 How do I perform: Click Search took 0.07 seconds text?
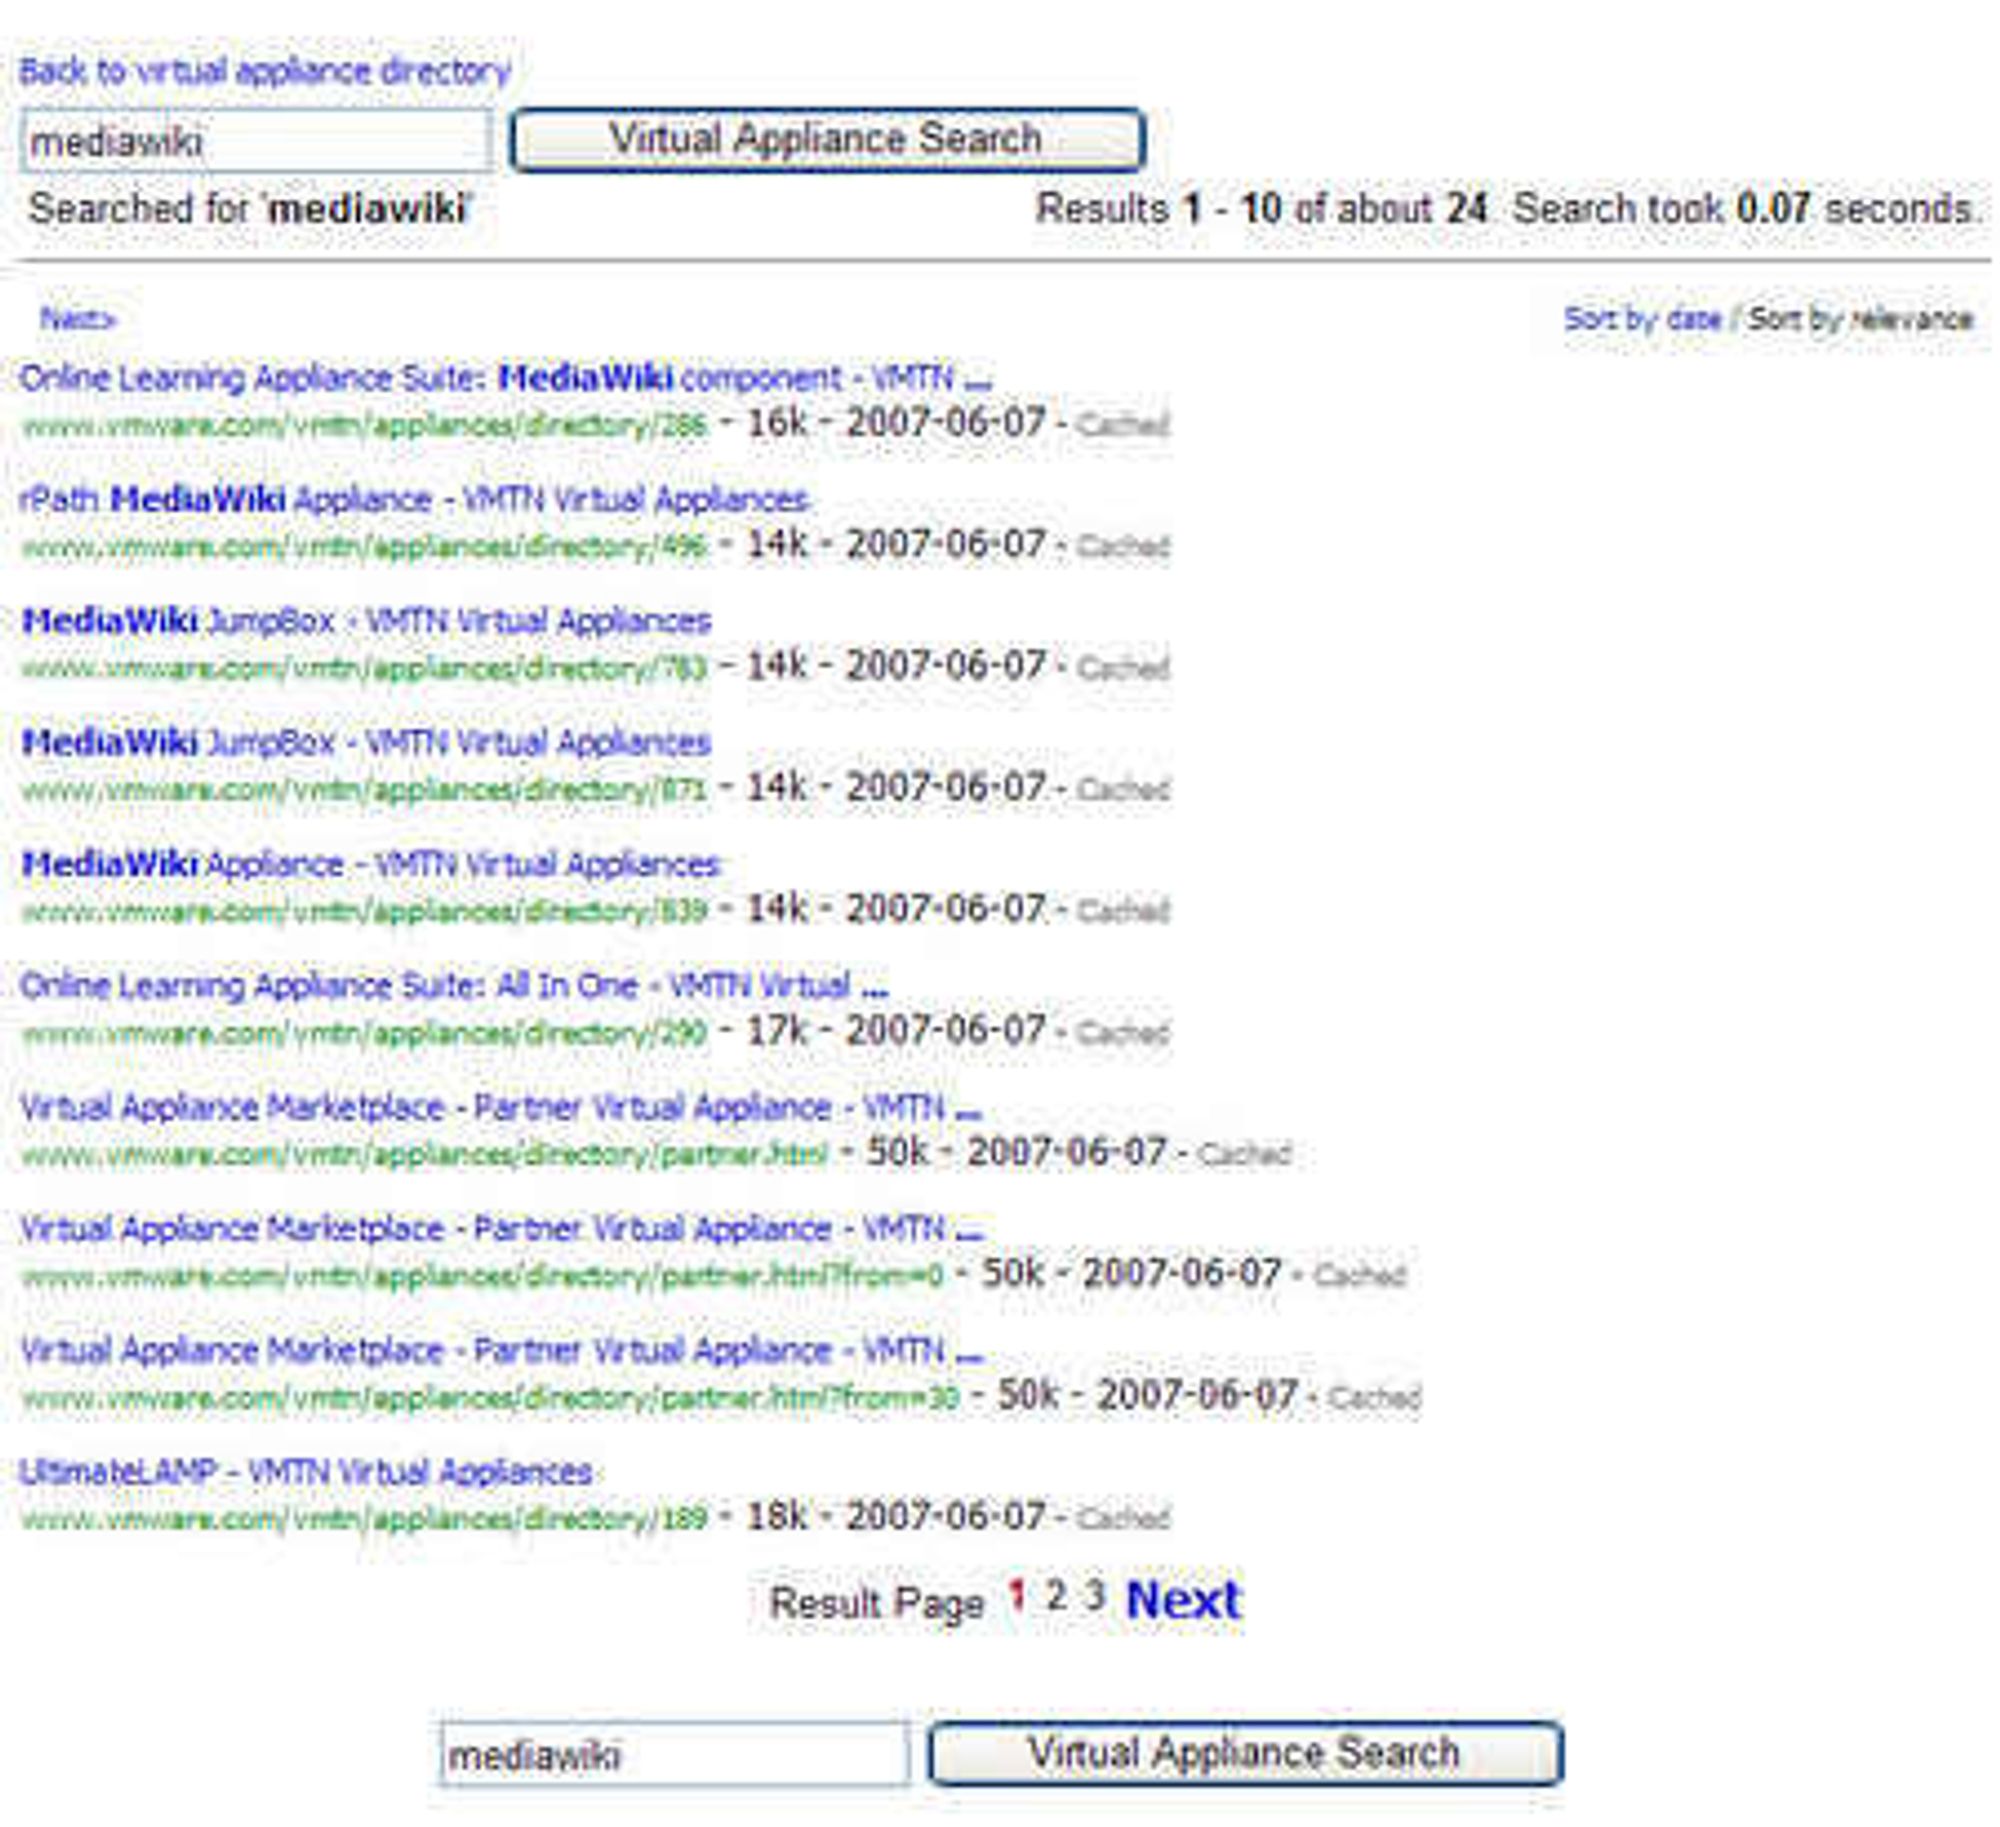[1745, 209]
